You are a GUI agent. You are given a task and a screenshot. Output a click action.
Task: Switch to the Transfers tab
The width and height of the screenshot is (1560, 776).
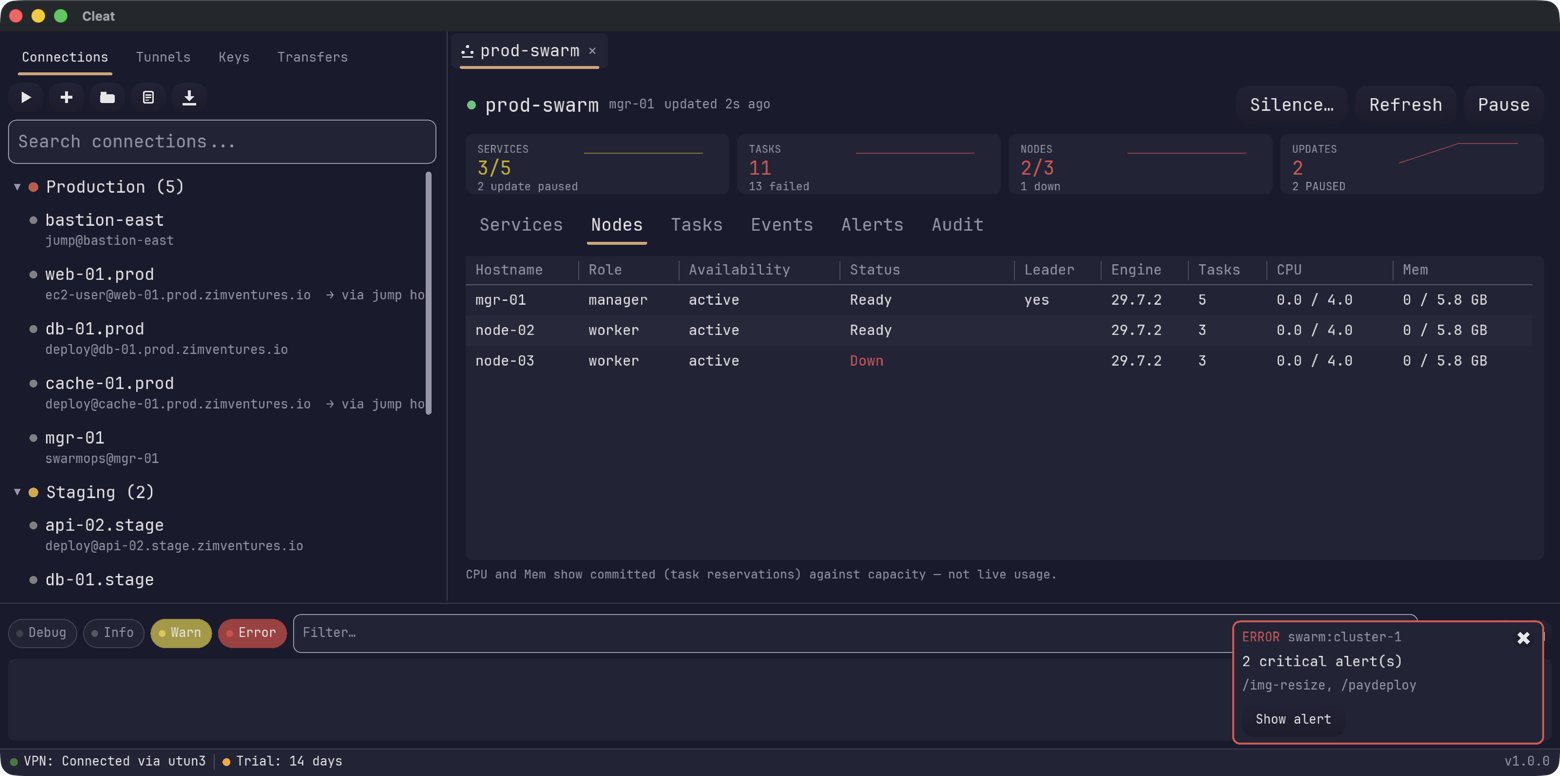tap(312, 57)
